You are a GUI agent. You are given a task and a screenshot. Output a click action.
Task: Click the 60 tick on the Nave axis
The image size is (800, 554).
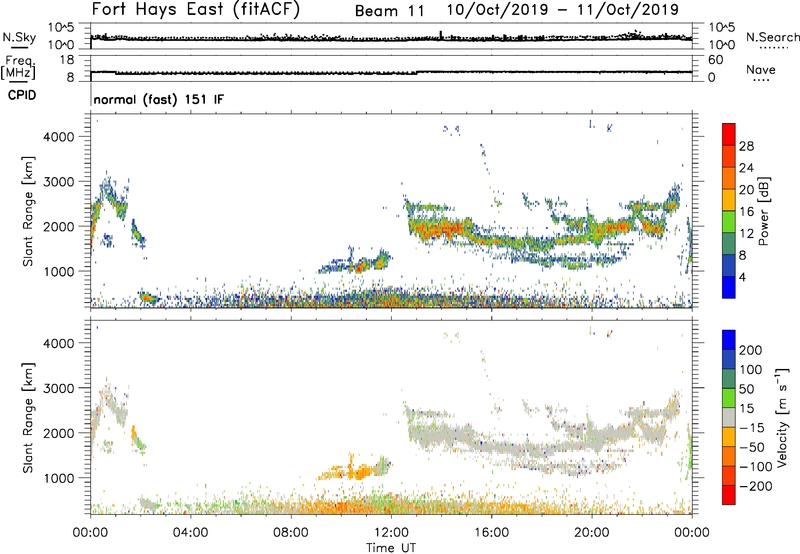715,60
